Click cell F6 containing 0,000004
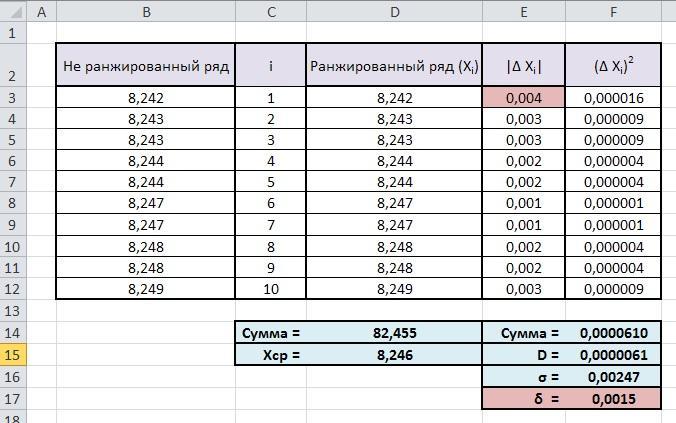This screenshot has height=423, width=676. point(613,161)
